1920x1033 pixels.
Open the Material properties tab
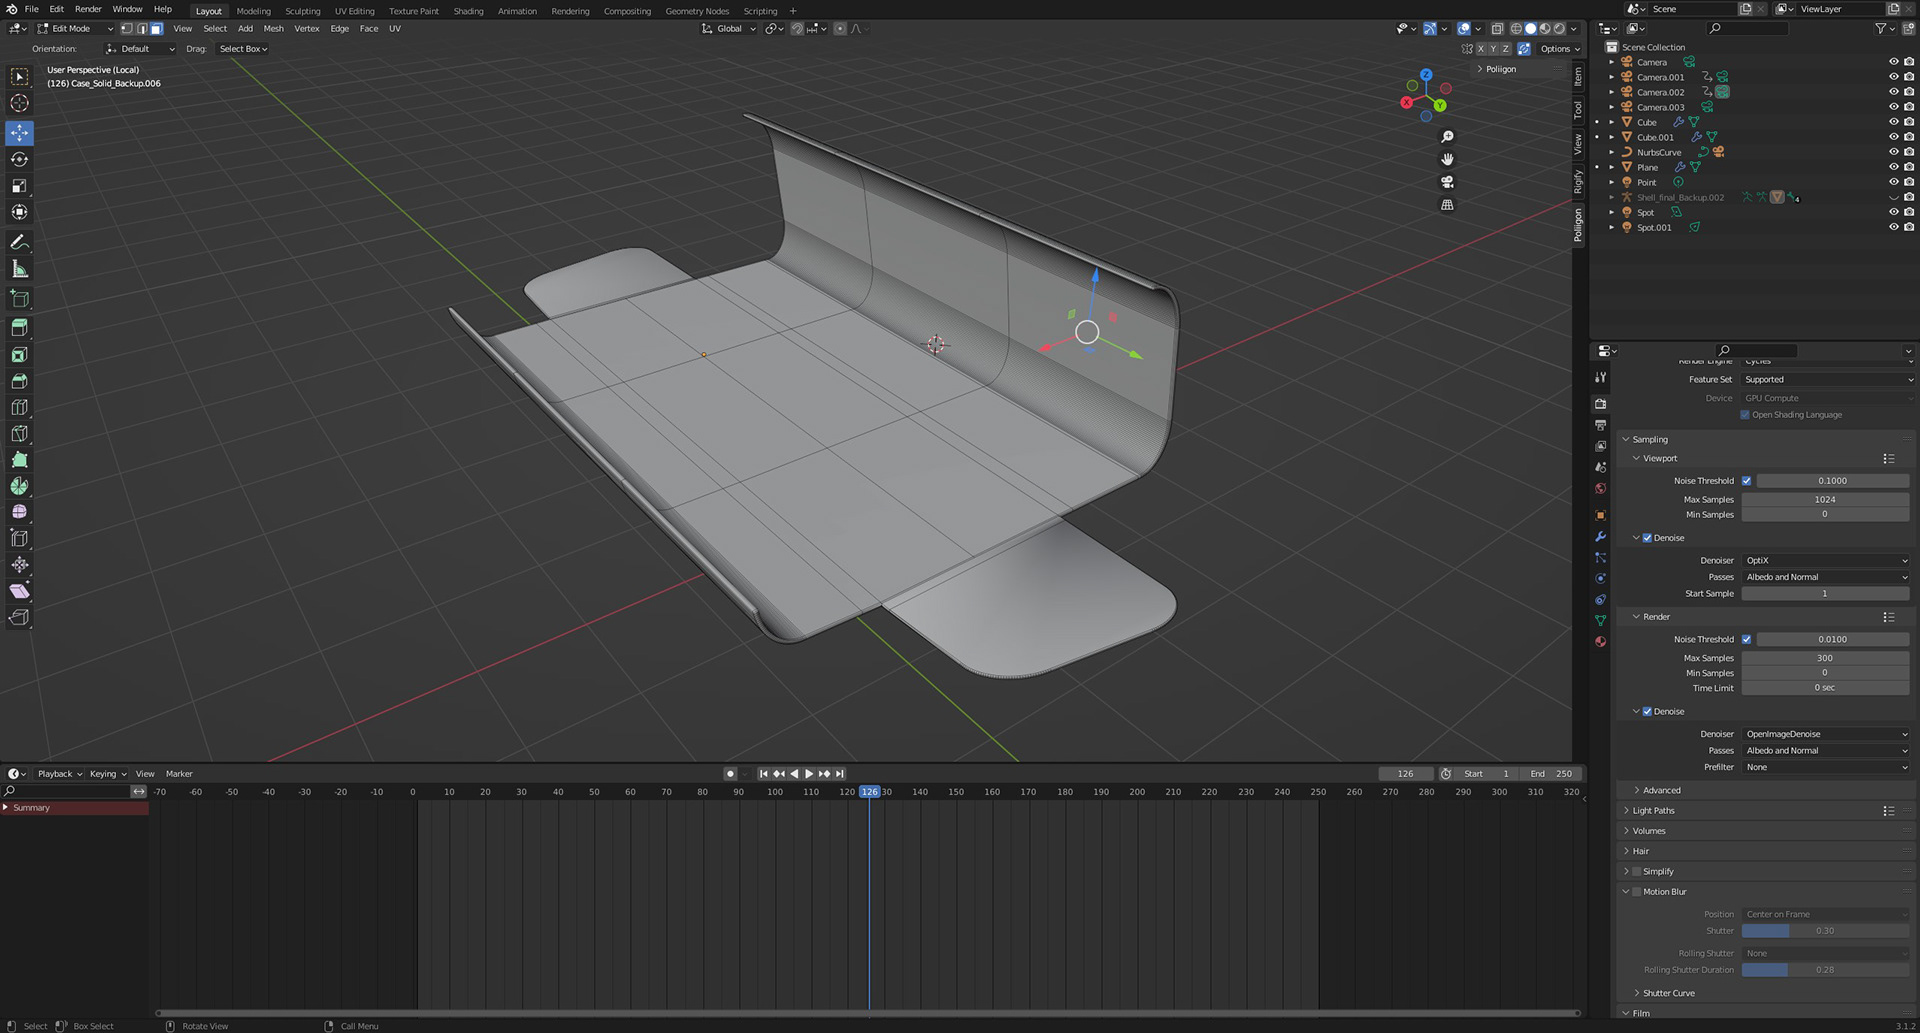[x=1600, y=642]
